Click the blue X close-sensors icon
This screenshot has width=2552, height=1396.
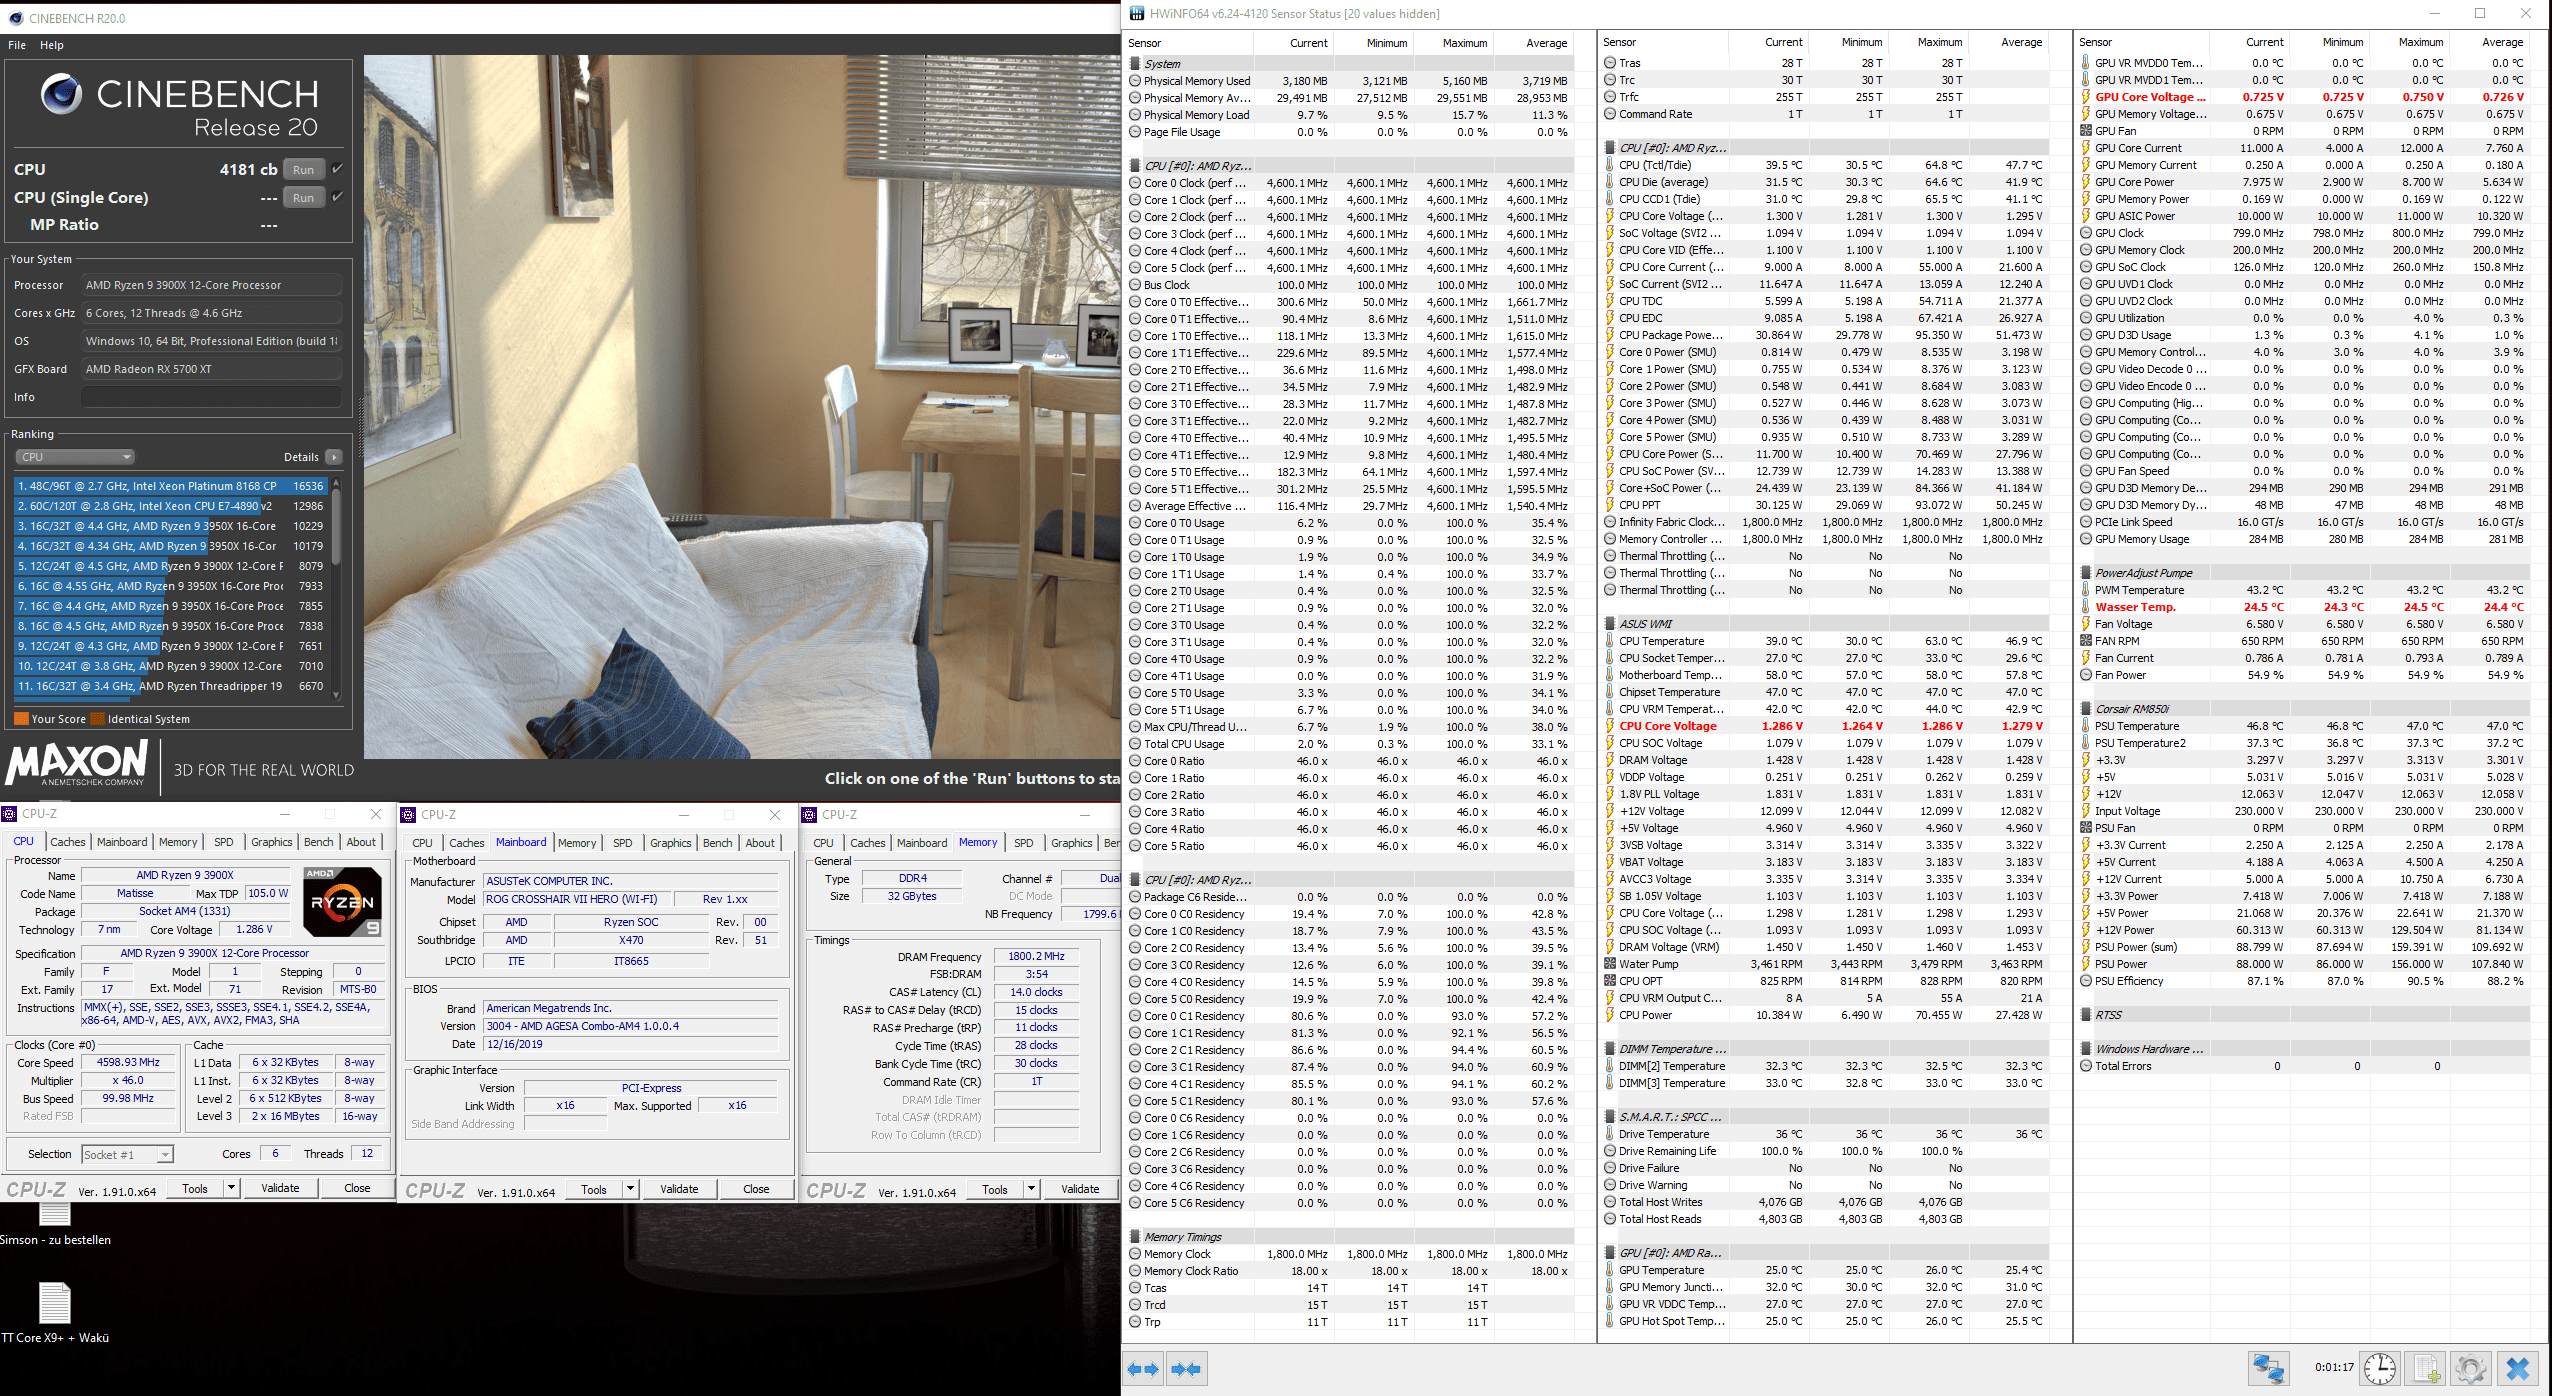tap(2518, 1368)
